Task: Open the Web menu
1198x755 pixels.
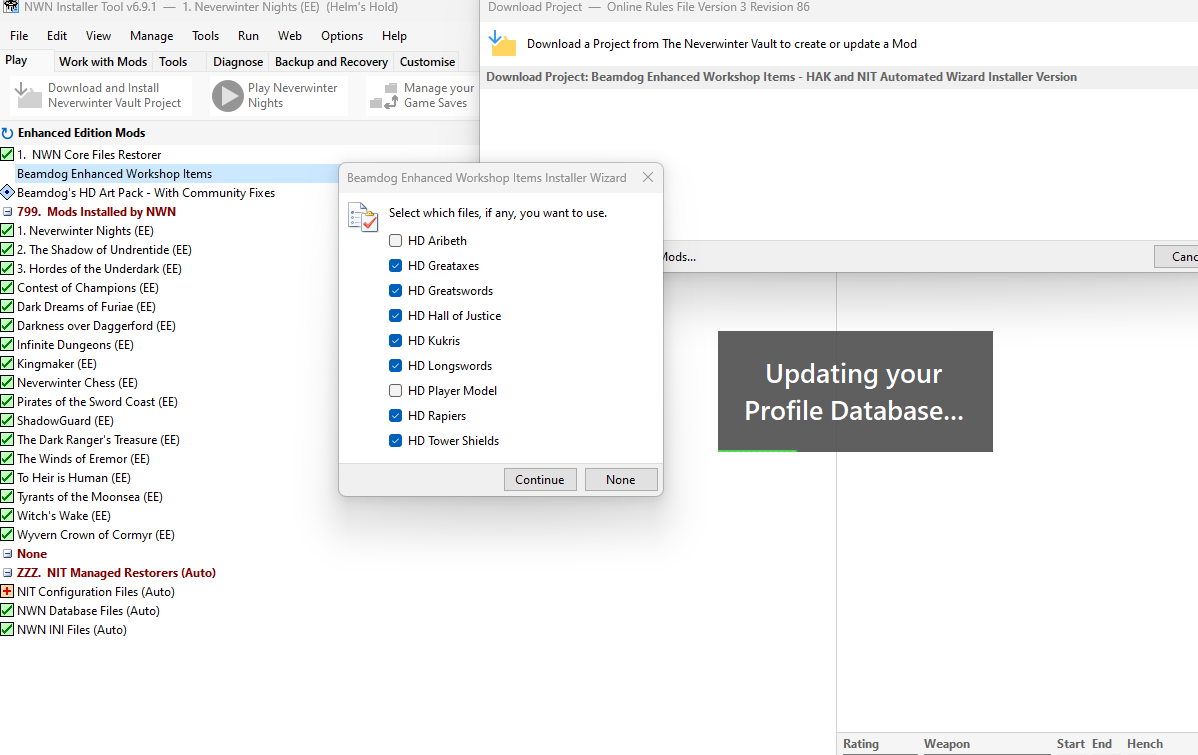Action: [290, 36]
